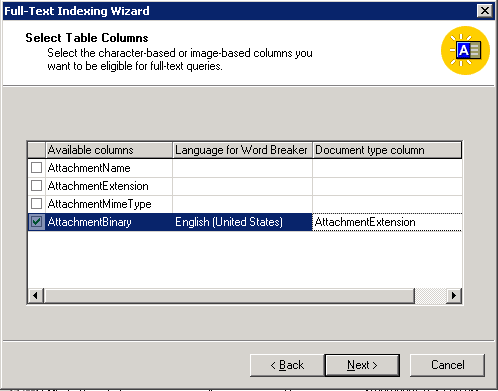Select the AttachmentBinary row text
This screenshot has height=391, width=498.
(89, 222)
